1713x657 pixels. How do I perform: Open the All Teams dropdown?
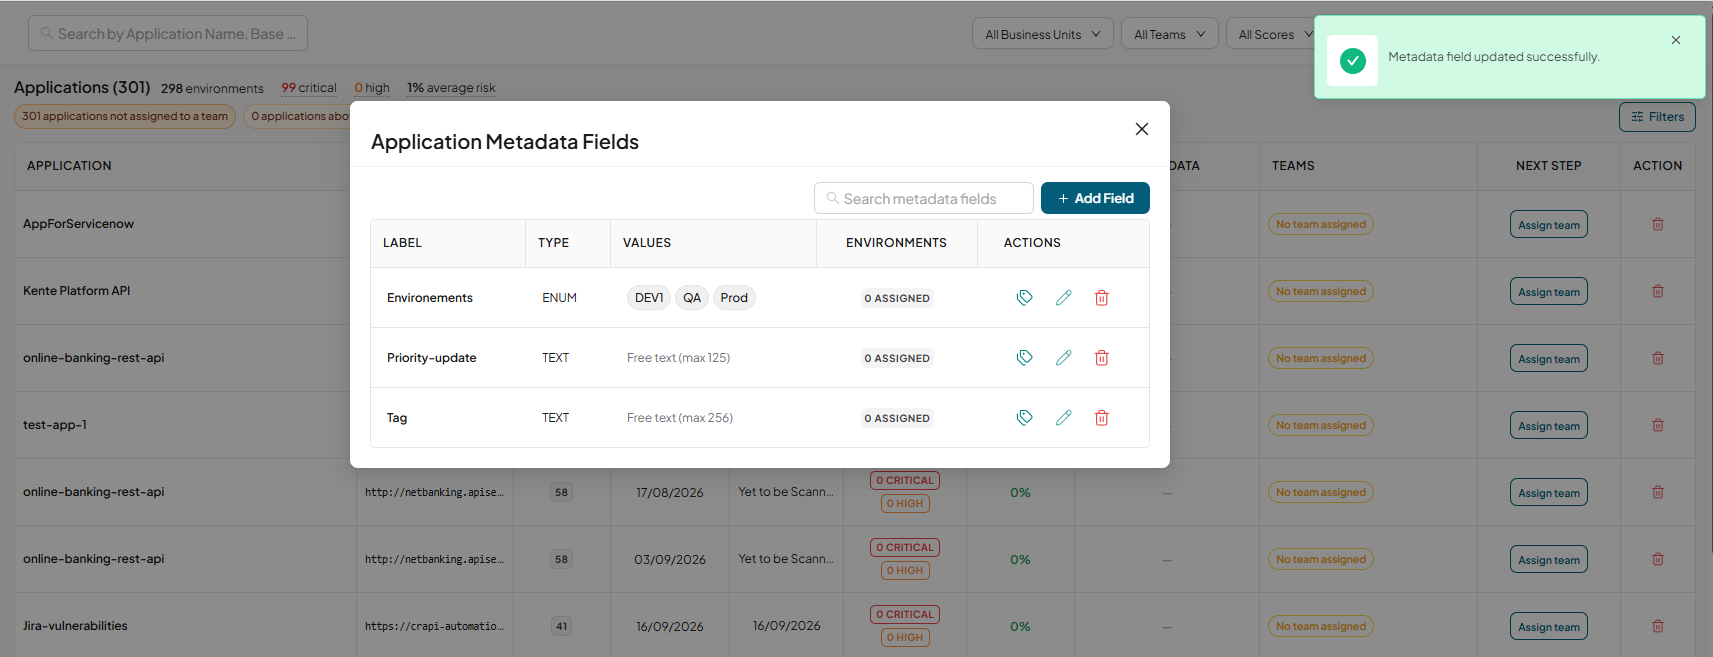click(x=1169, y=34)
